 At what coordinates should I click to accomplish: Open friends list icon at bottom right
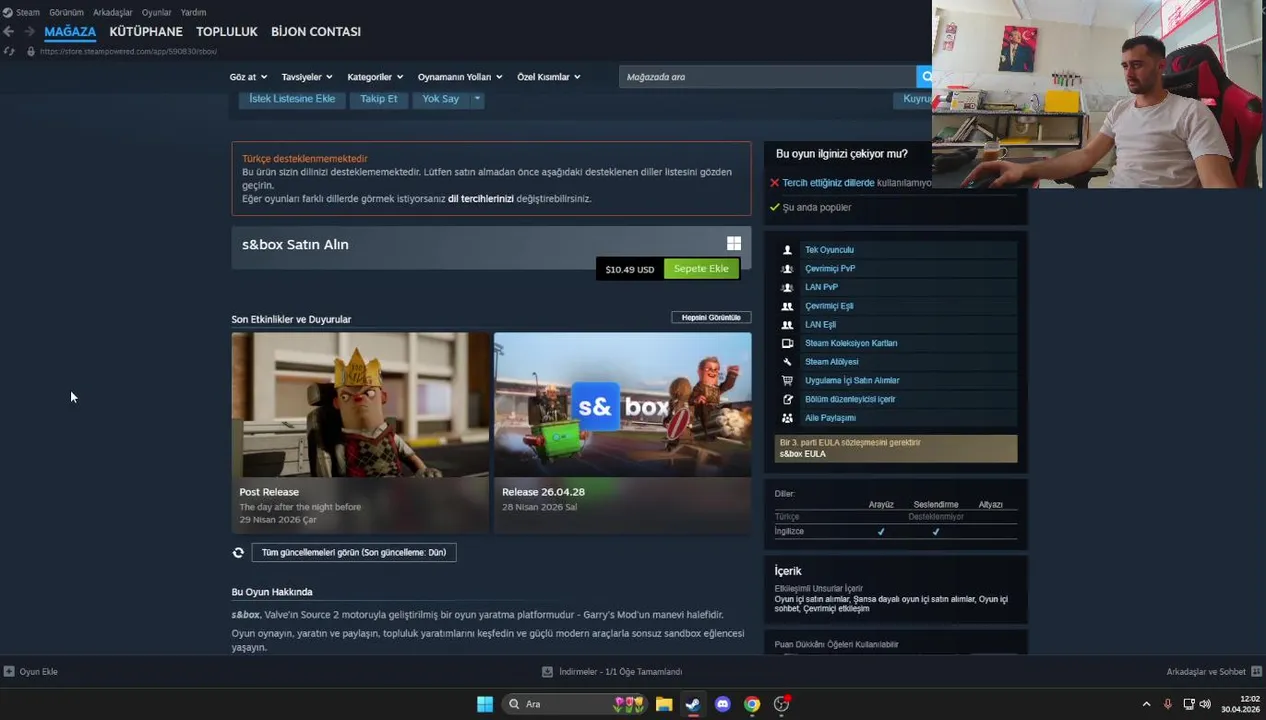[x=1257, y=672]
